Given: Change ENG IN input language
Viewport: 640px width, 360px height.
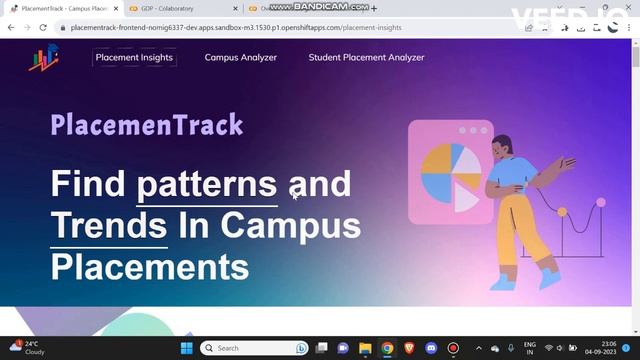Looking at the screenshot, I should [530, 348].
